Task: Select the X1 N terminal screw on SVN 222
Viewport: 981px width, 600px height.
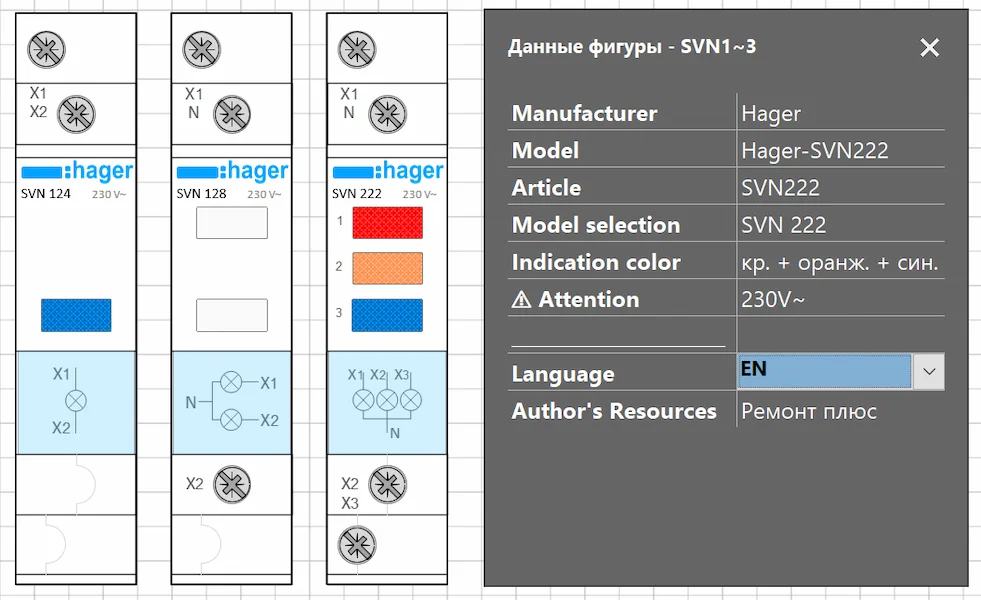Action: 387,114
